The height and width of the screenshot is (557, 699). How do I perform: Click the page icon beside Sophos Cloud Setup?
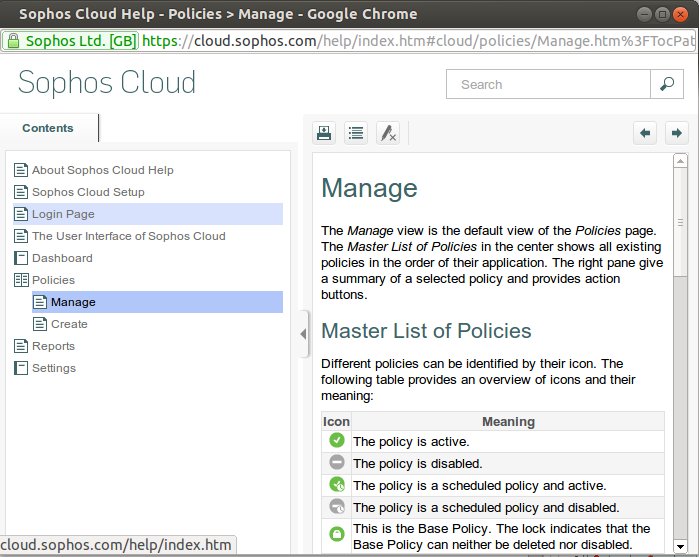pos(21,192)
